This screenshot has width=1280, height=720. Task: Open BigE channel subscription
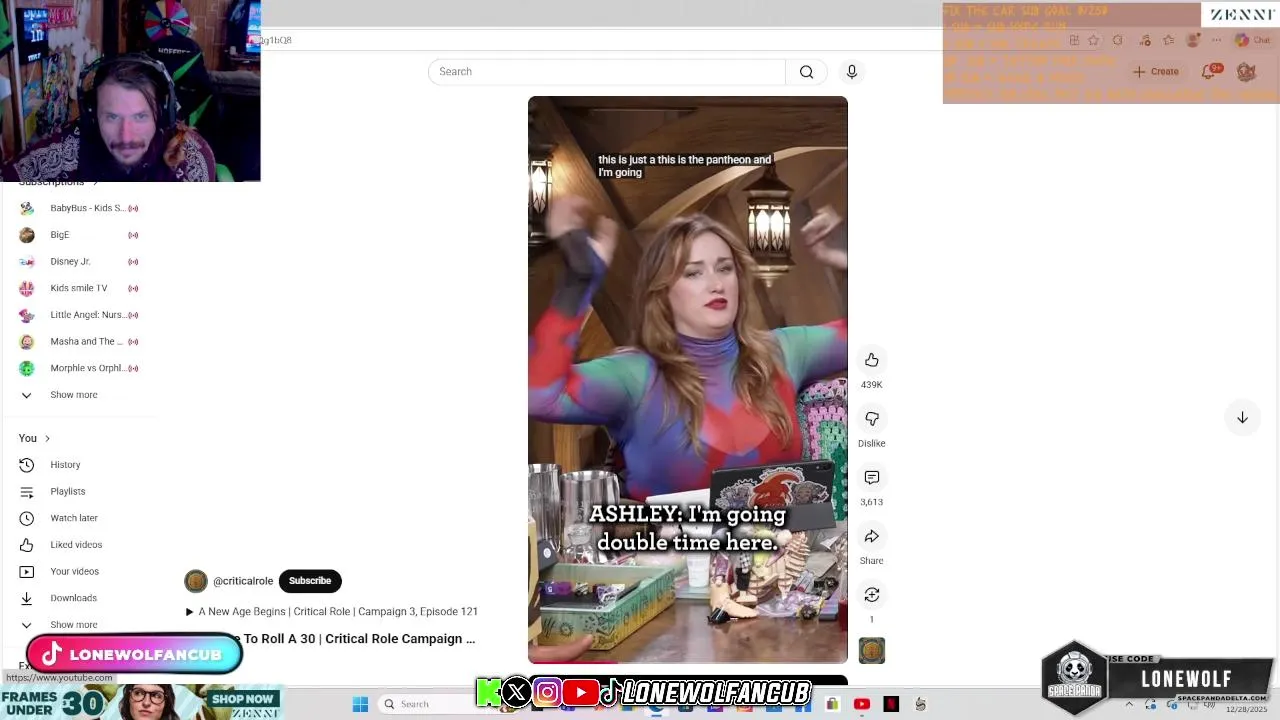tap(80, 235)
